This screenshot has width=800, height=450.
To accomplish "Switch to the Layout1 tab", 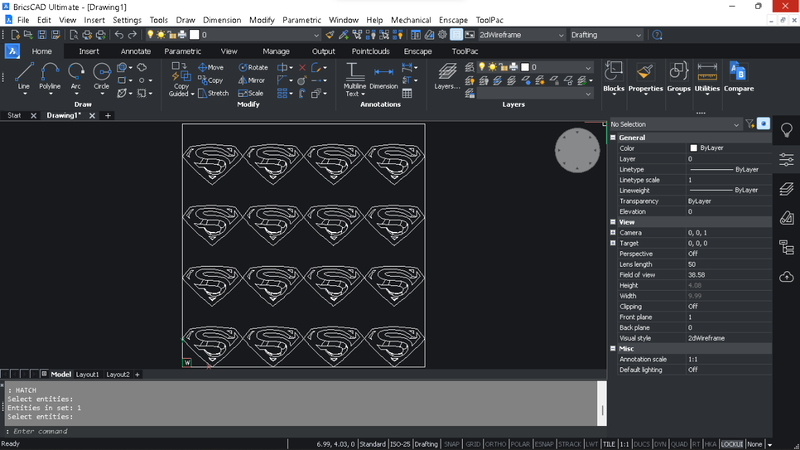I will coord(88,374).
